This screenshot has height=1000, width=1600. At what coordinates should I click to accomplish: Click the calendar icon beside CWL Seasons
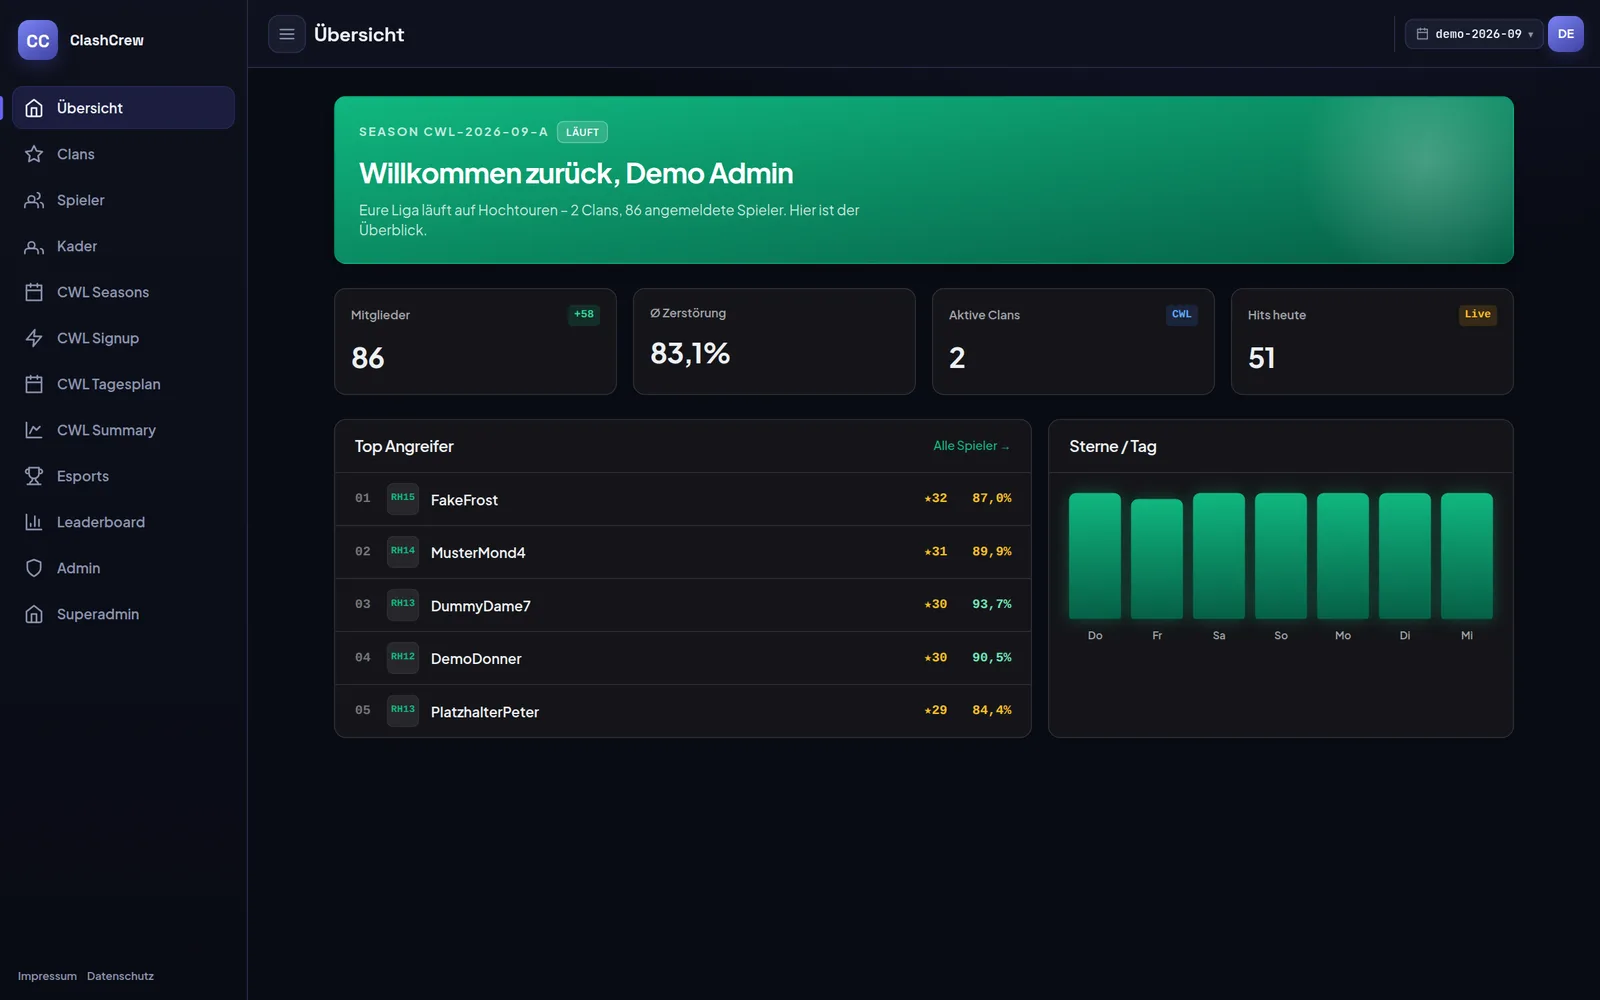point(34,292)
